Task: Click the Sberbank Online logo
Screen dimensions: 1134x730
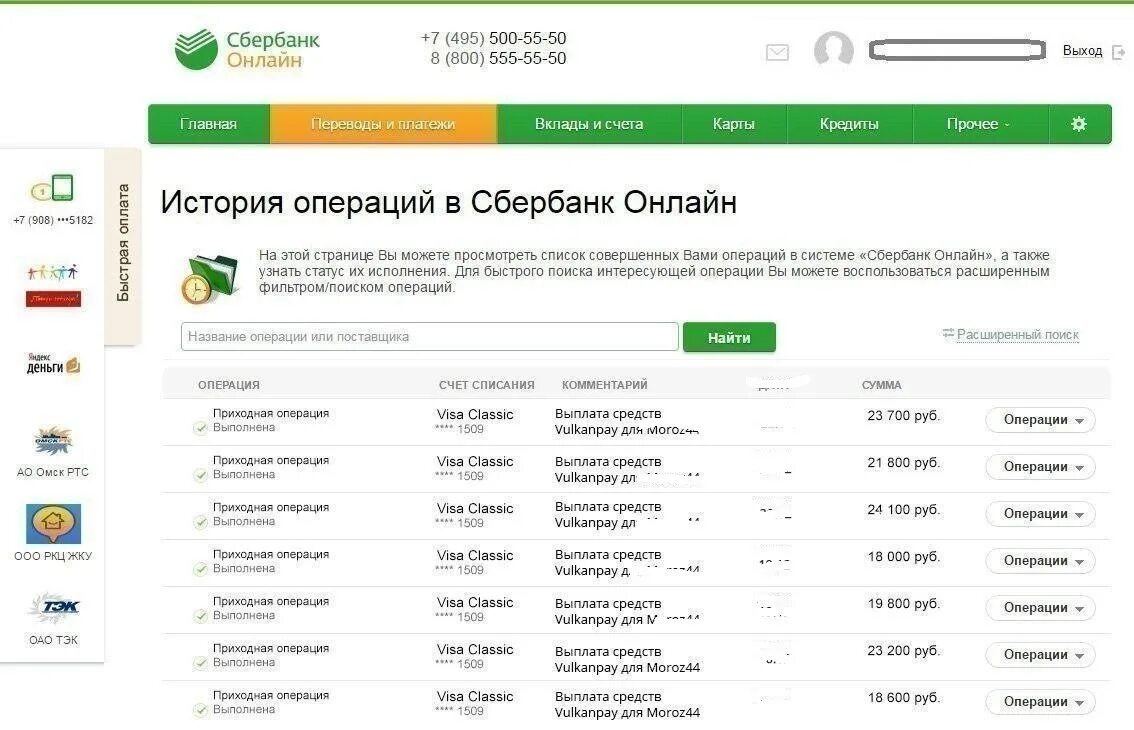Action: click(247, 49)
